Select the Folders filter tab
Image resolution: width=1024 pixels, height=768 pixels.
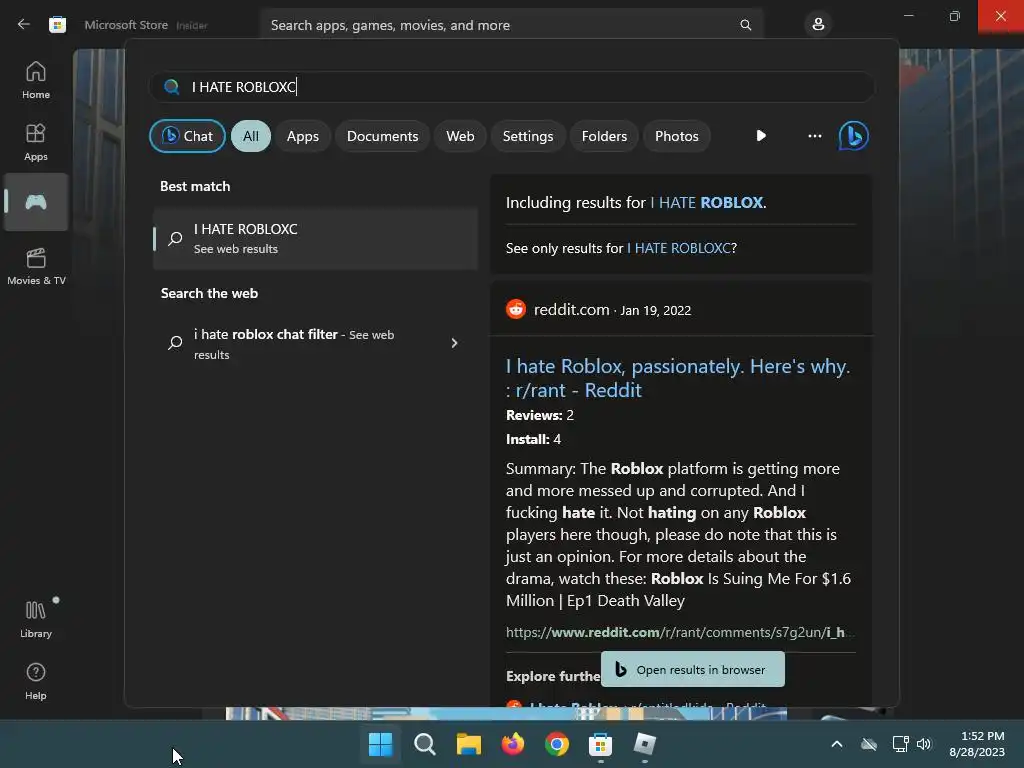(604, 136)
